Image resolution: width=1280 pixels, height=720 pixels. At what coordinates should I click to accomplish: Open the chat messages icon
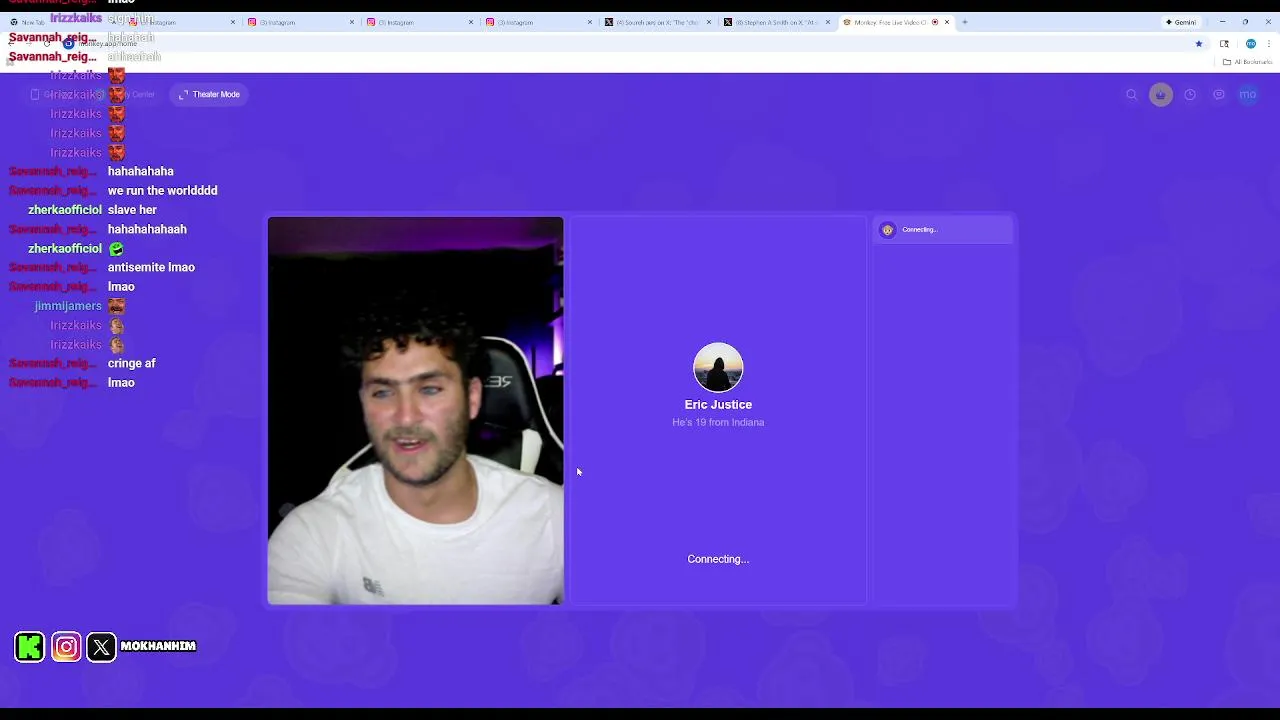[1219, 95]
